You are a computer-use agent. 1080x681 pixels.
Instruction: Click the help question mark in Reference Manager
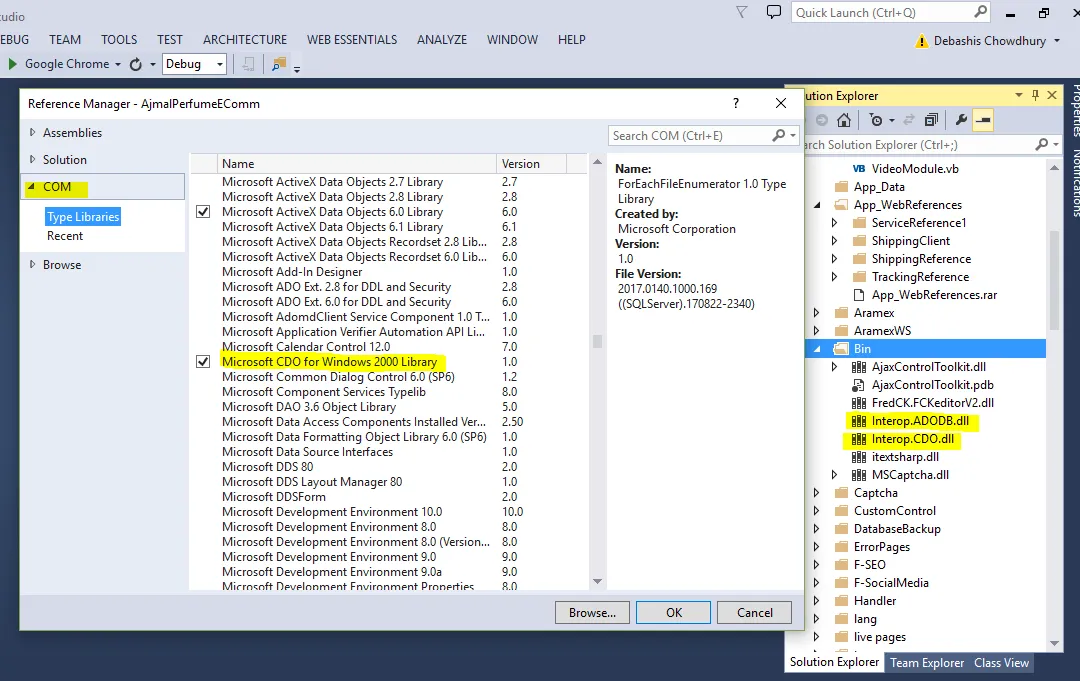point(736,103)
